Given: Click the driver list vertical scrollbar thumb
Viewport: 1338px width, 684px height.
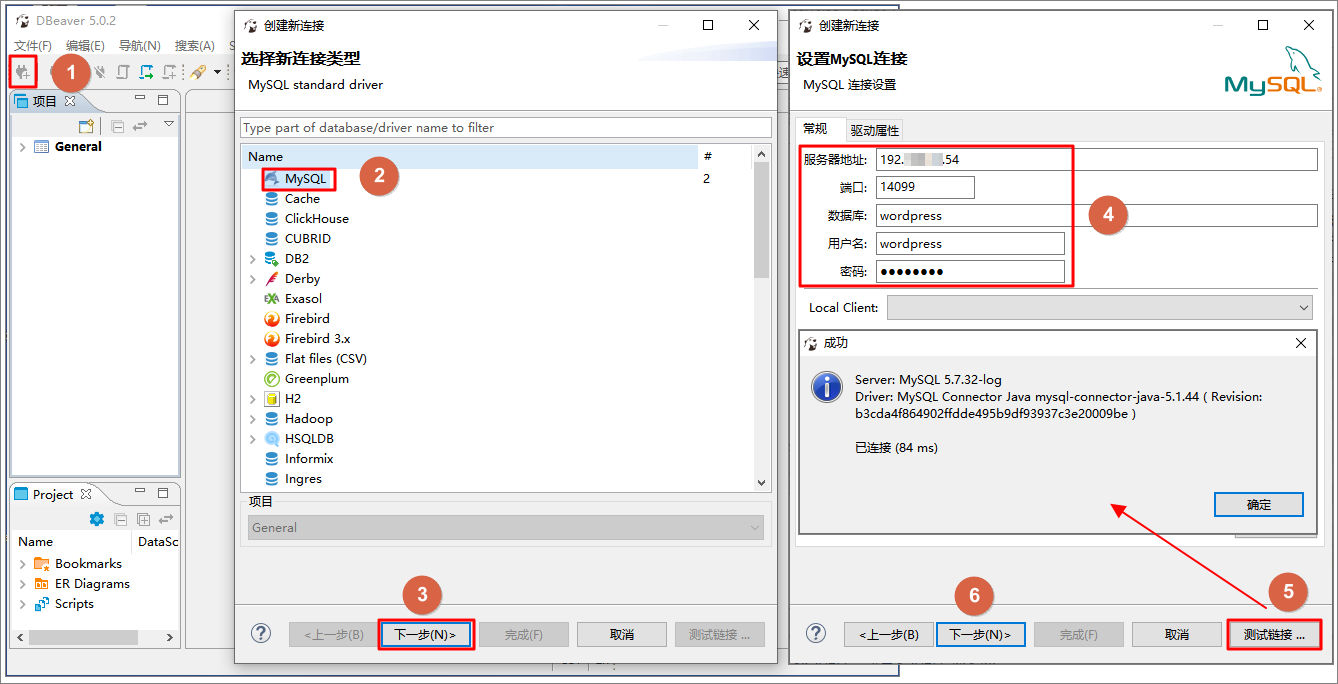Looking at the screenshot, I should pos(761,220).
